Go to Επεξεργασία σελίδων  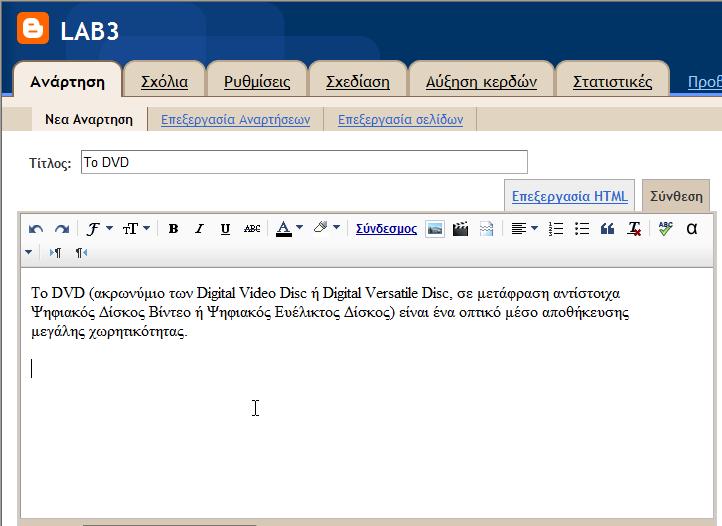tap(400, 120)
